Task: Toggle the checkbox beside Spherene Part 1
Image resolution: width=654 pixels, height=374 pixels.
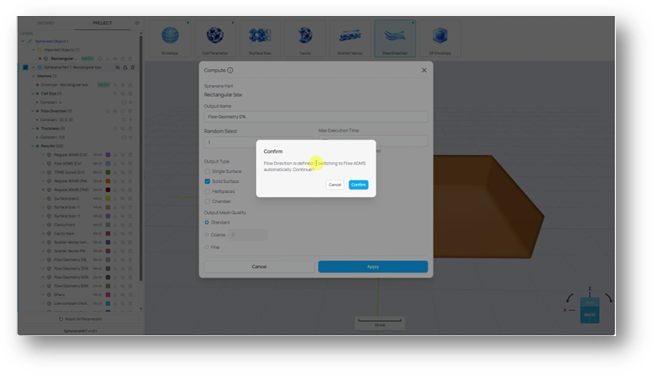Action: 25,67
